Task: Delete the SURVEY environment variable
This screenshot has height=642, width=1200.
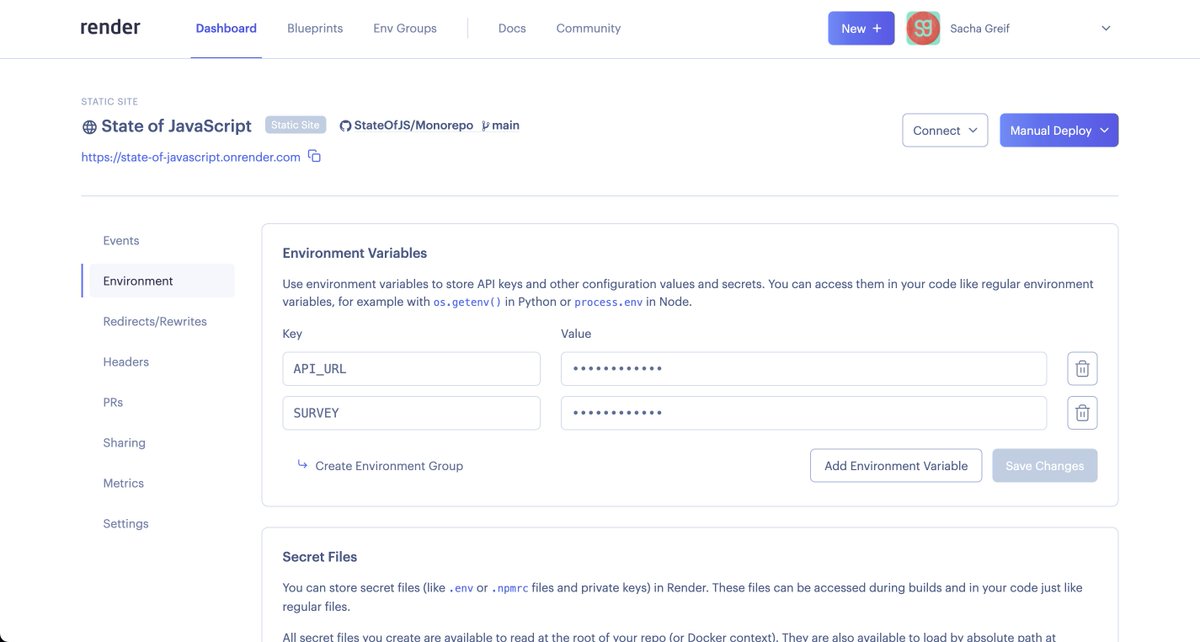Action: point(1082,413)
